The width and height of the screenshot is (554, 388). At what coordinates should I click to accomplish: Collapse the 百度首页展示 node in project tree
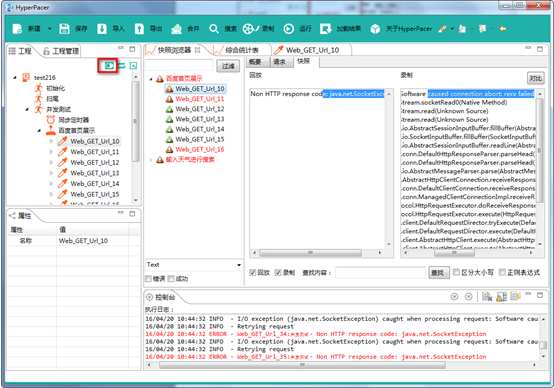click(x=39, y=130)
